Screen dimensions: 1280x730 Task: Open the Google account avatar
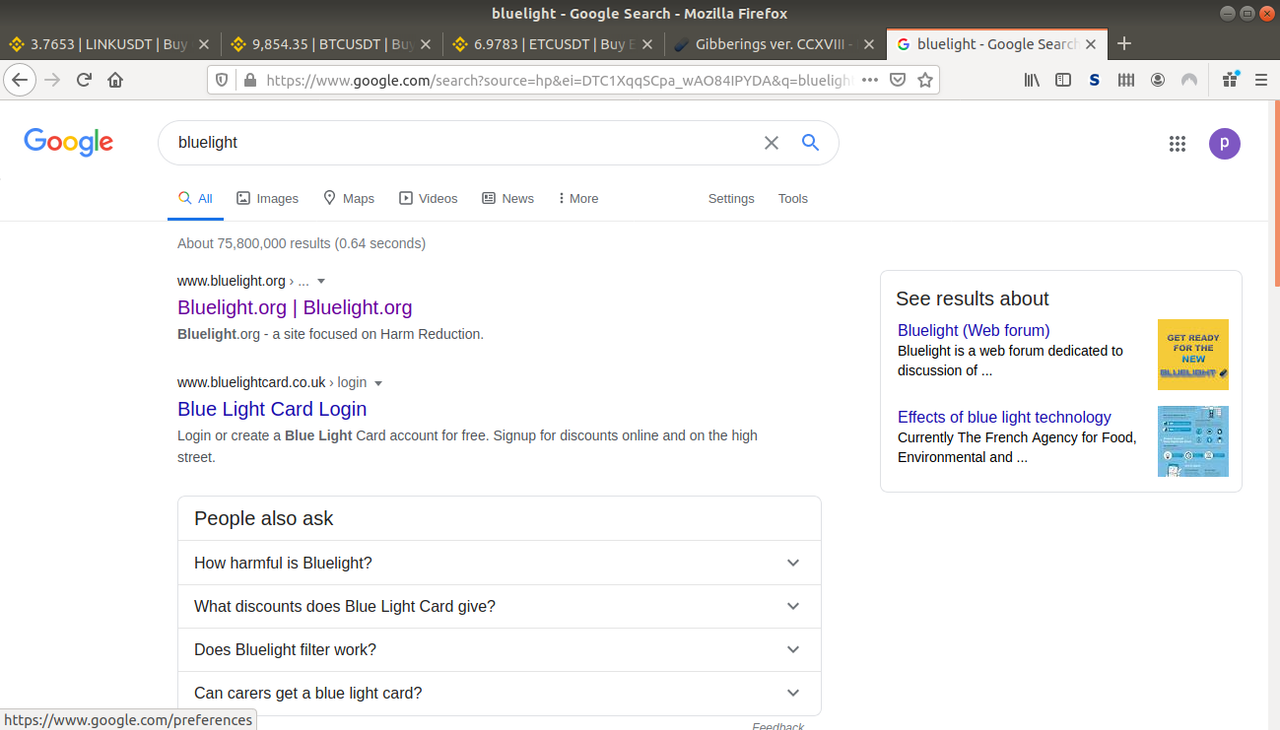coord(1225,143)
